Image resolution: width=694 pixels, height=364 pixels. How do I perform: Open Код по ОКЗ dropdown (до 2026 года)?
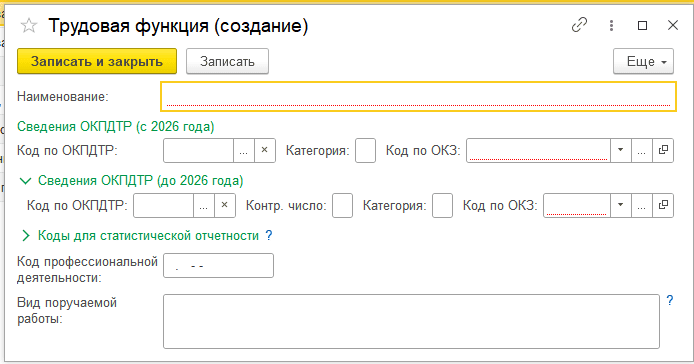pyautogui.click(x=621, y=205)
